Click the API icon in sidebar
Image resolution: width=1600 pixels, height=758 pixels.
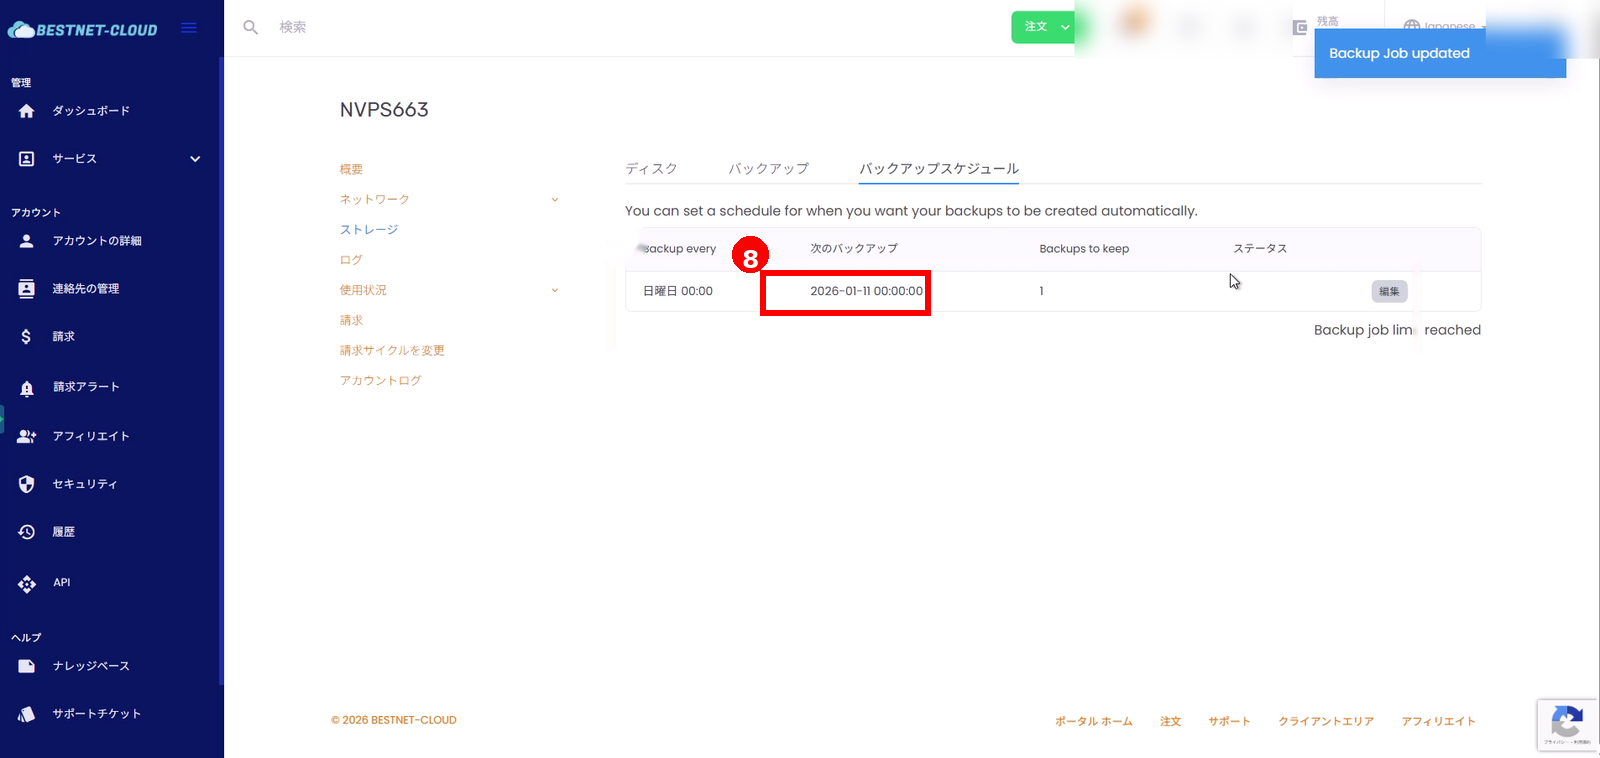click(x=27, y=584)
